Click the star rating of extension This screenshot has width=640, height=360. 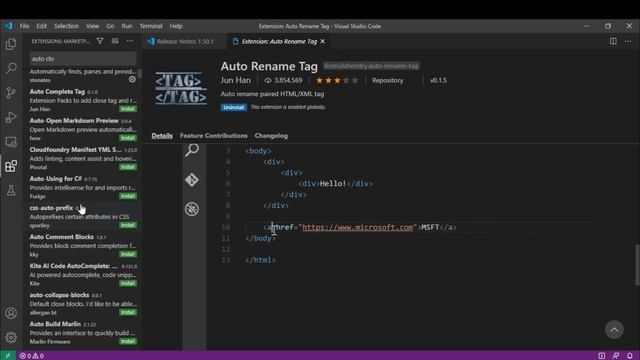tap(337, 80)
